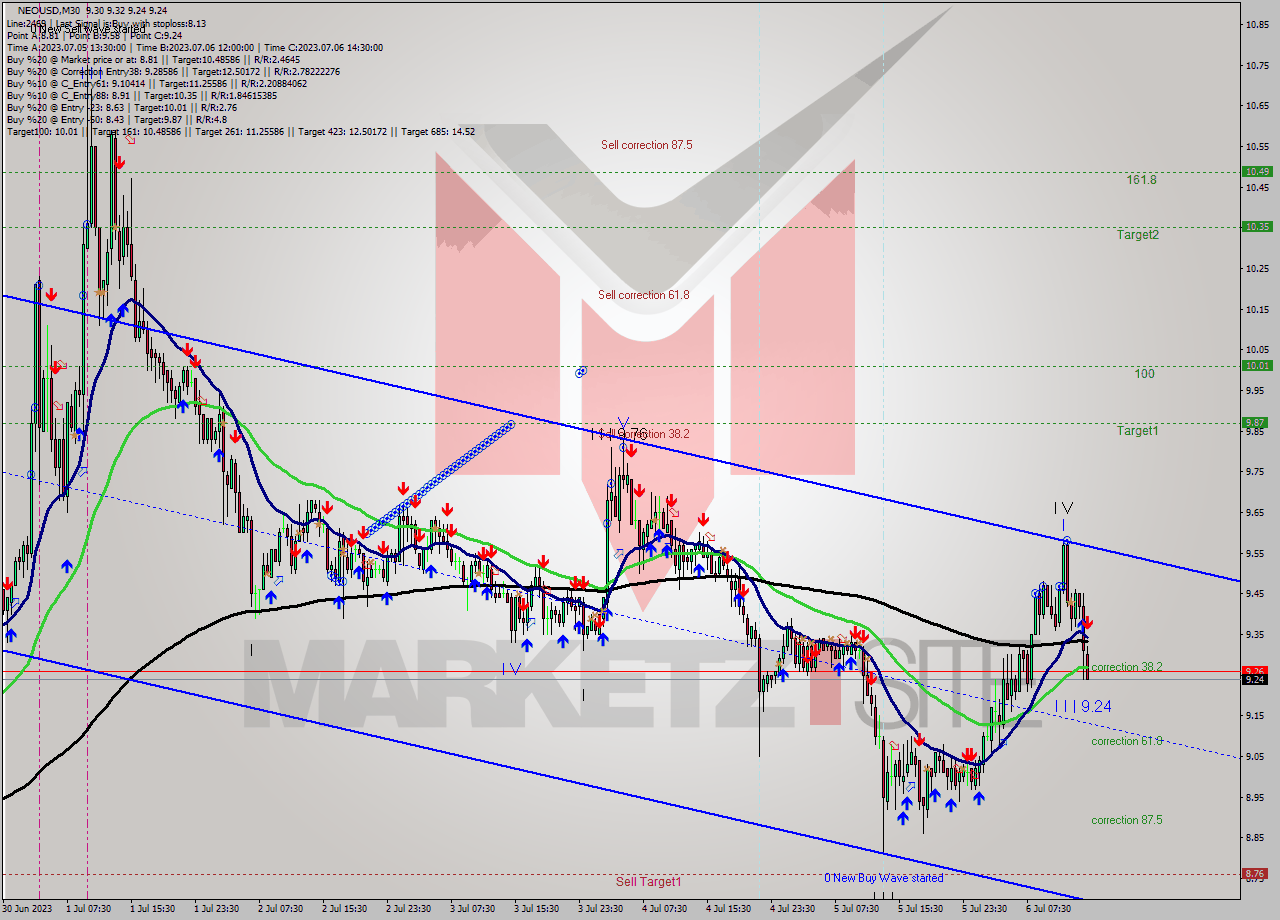The image size is (1280, 920).
Task: Click the 10.35 price tag on axis
Action: point(1257,227)
